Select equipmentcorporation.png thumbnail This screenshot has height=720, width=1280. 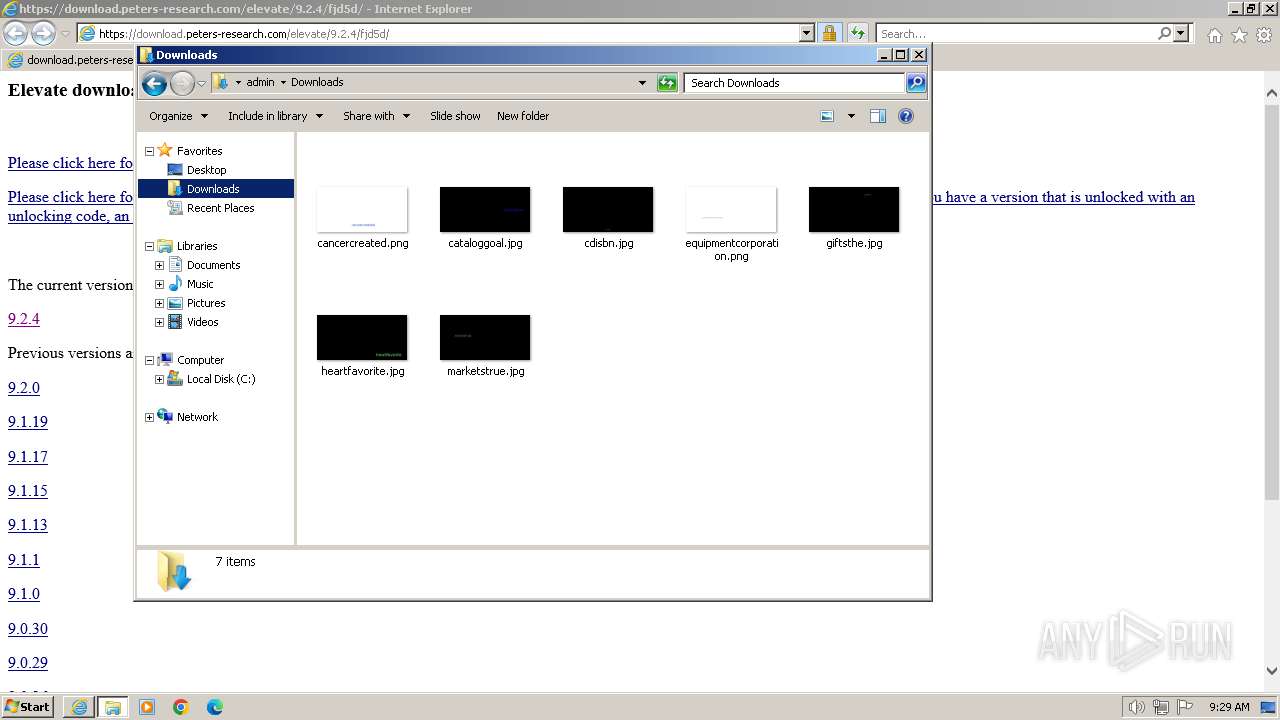click(x=731, y=210)
